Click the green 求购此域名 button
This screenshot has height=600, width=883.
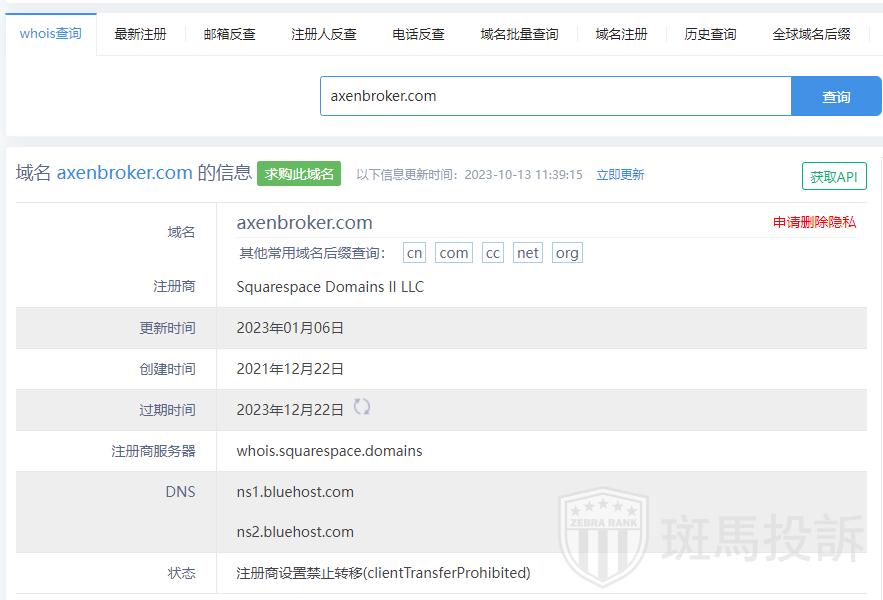(x=299, y=174)
